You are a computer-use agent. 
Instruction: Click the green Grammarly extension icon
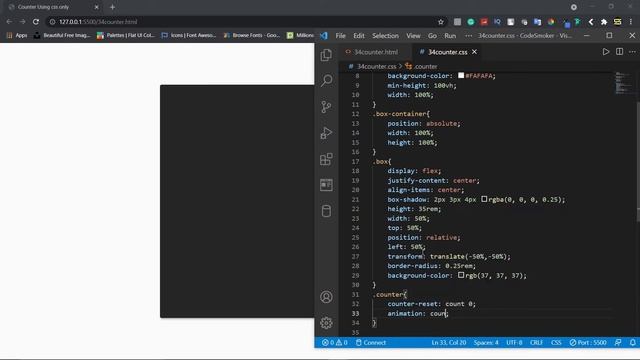click(471, 22)
